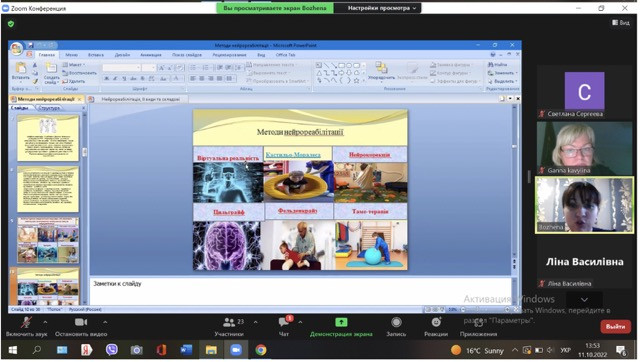640x362 pixels.
Task: Open the Вставка ribbon tab
Action: [x=96, y=55]
